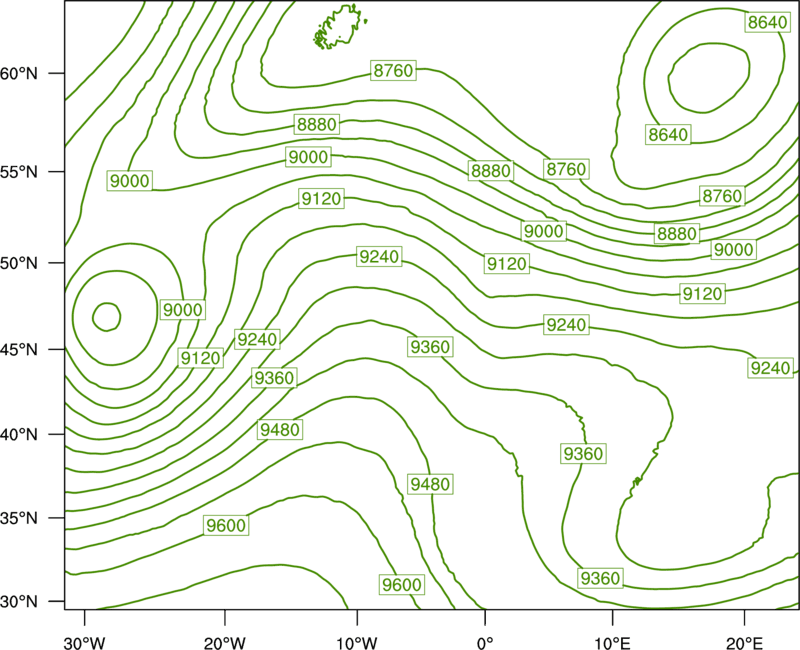Select the 9360 label at bottom right
The width and height of the screenshot is (800, 650).
pyautogui.click(x=601, y=578)
